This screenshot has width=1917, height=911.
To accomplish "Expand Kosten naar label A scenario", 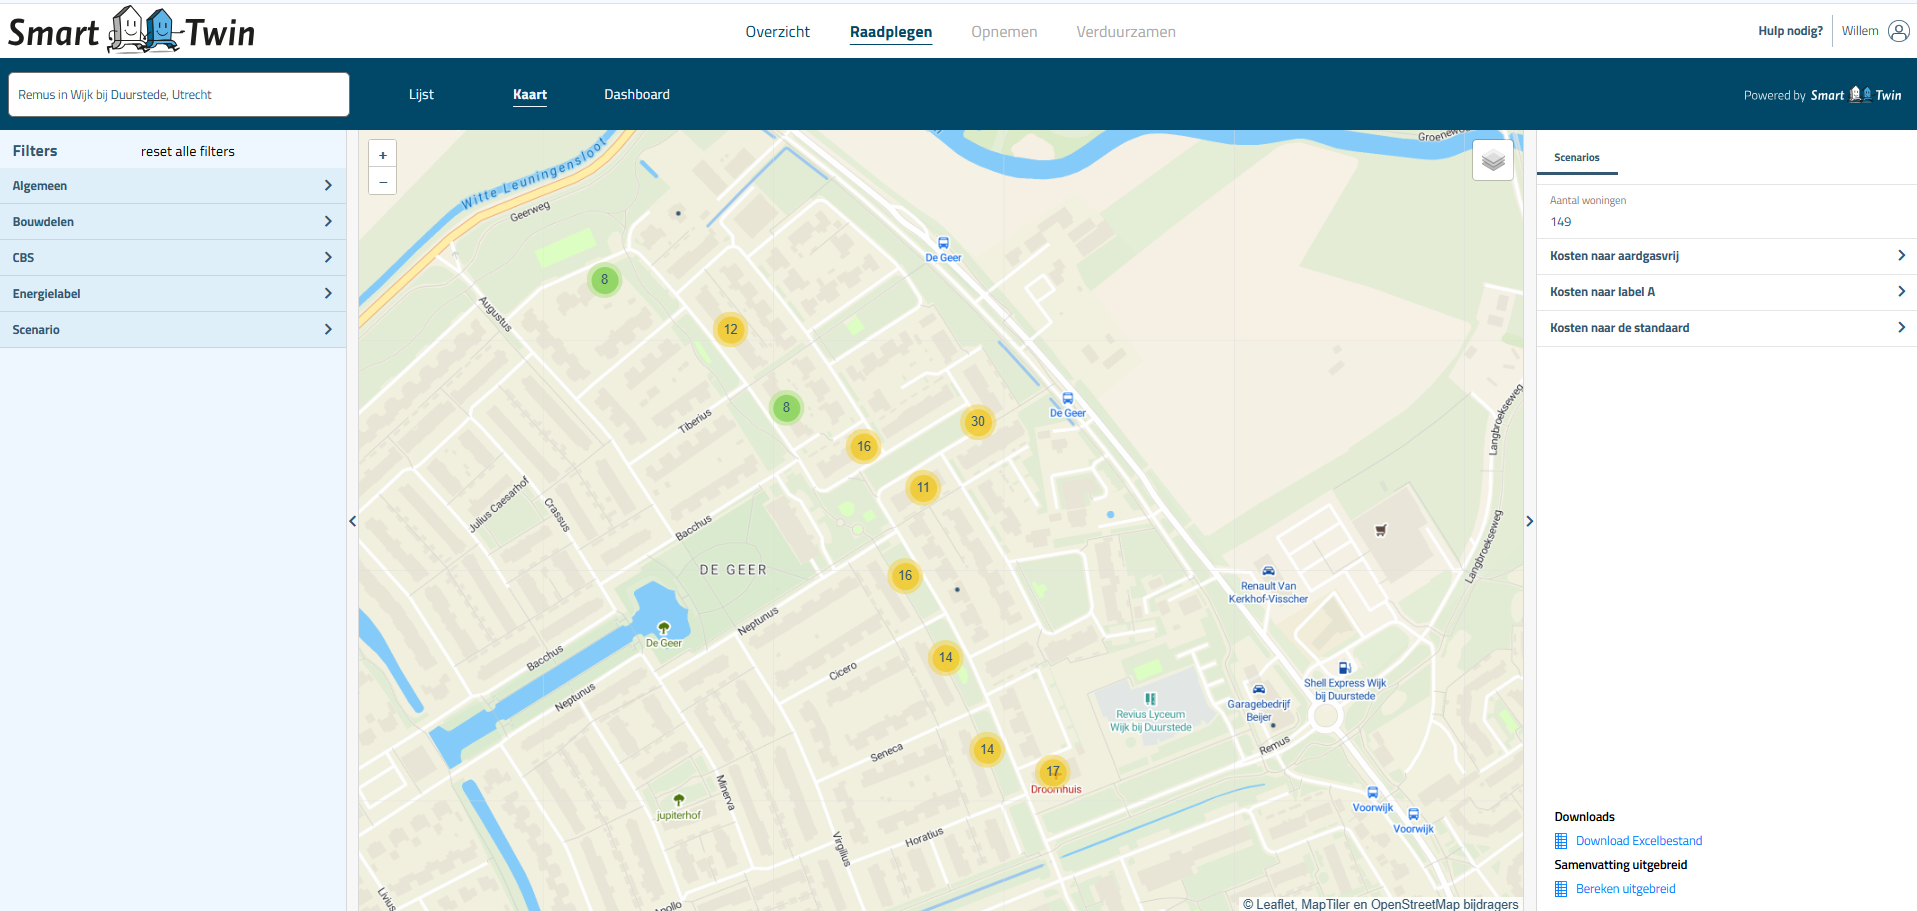I will click(x=1726, y=292).
